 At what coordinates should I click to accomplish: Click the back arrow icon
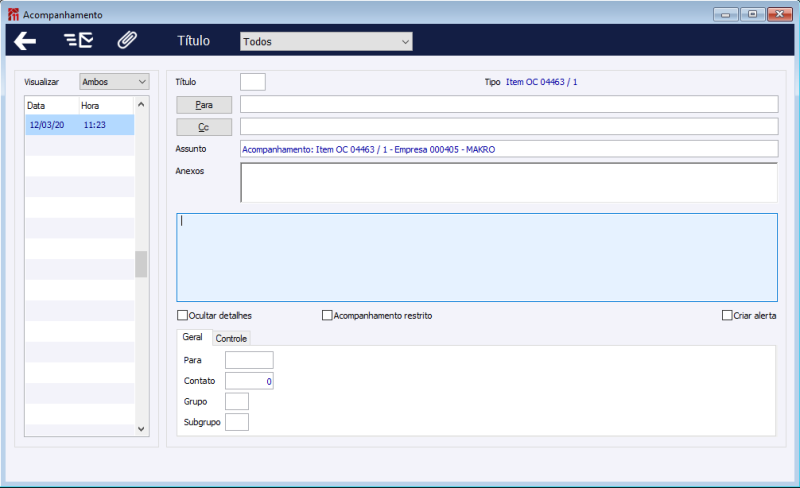(25, 41)
